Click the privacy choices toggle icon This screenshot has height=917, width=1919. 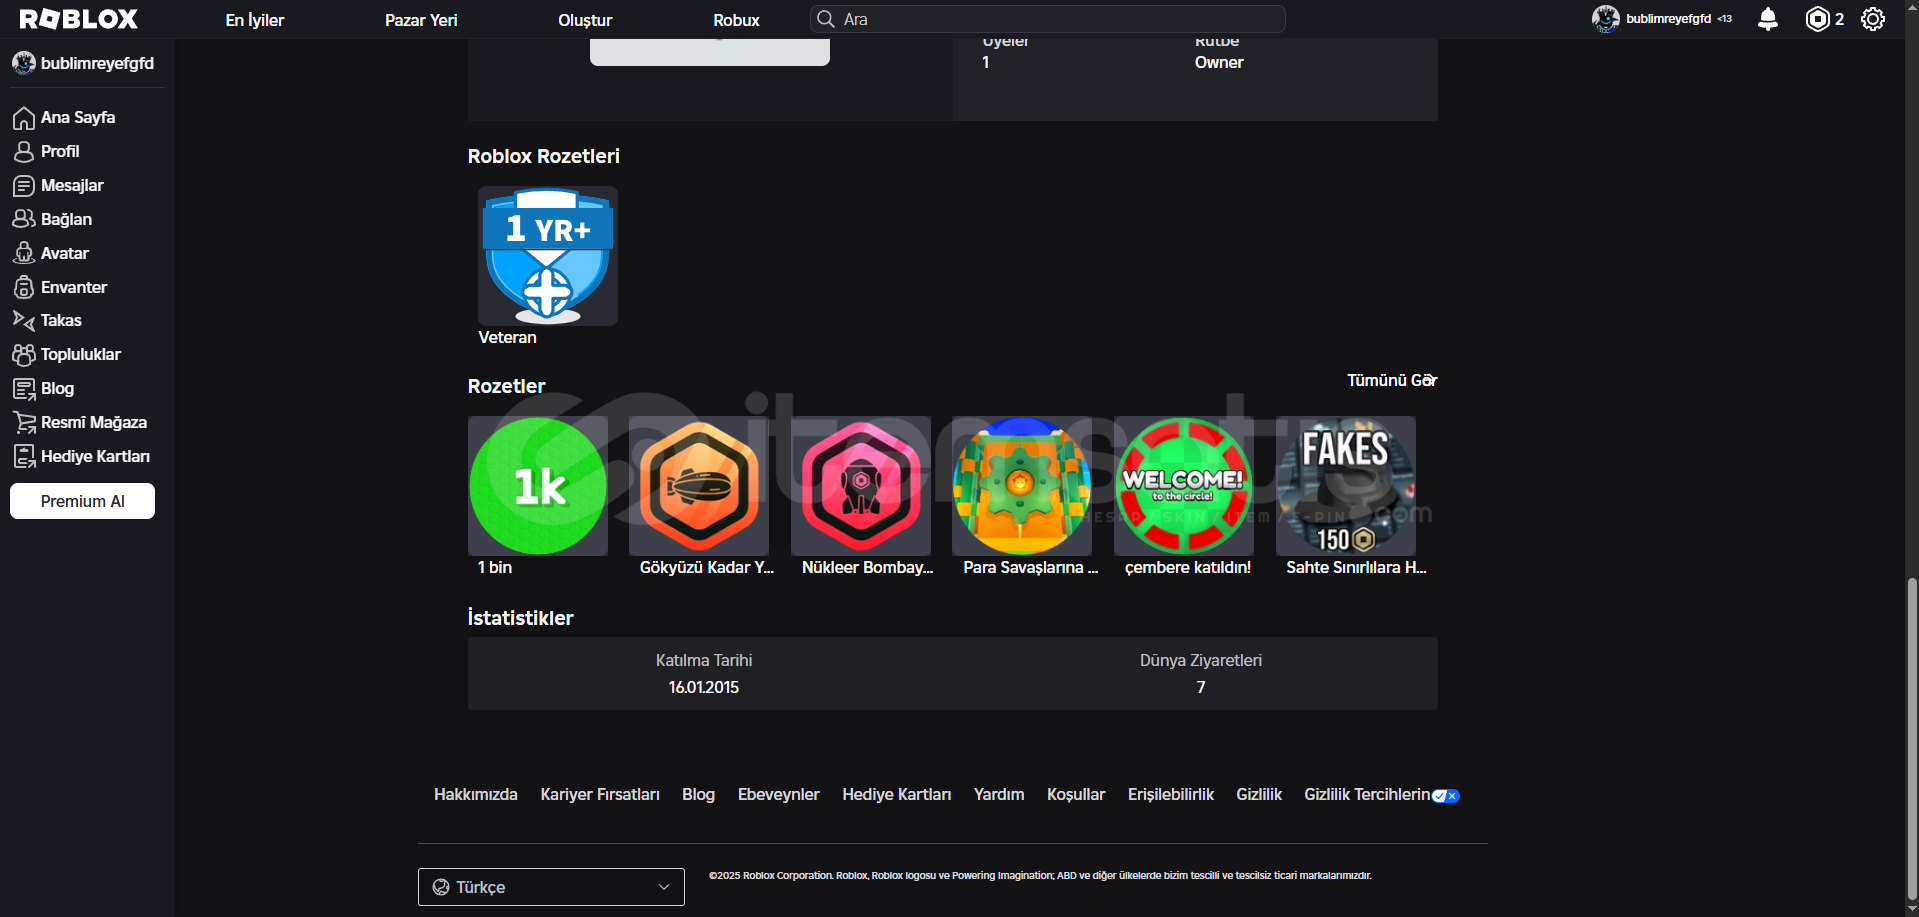pyautogui.click(x=1446, y=796)
